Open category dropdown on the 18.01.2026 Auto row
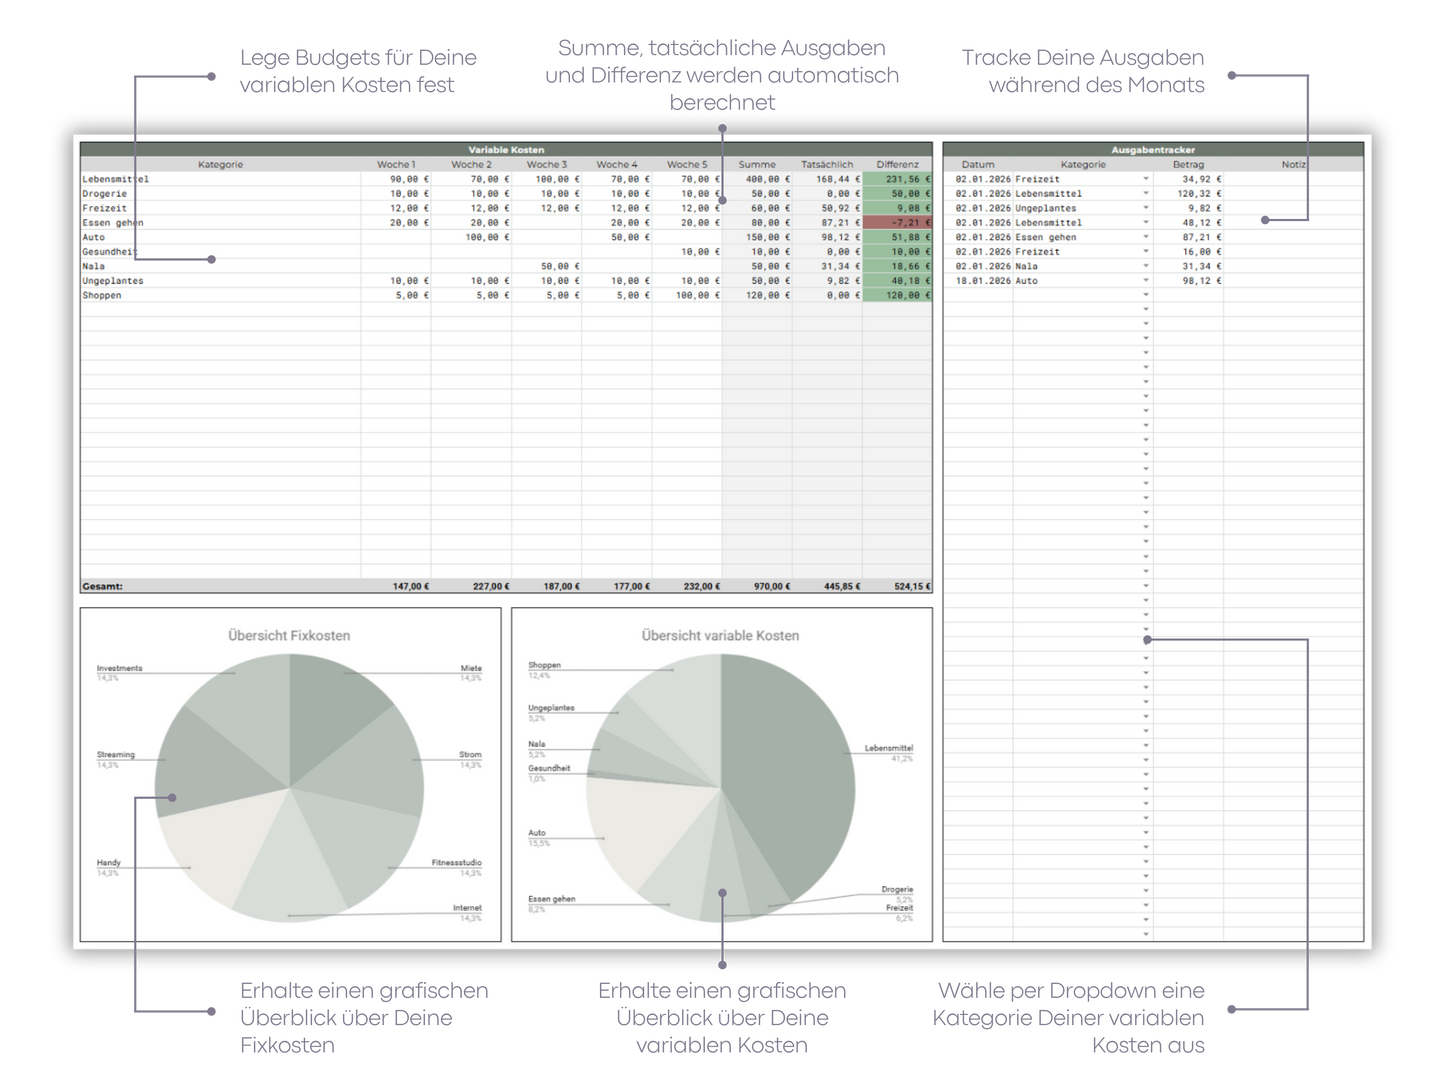 (x=1146, y=281)
